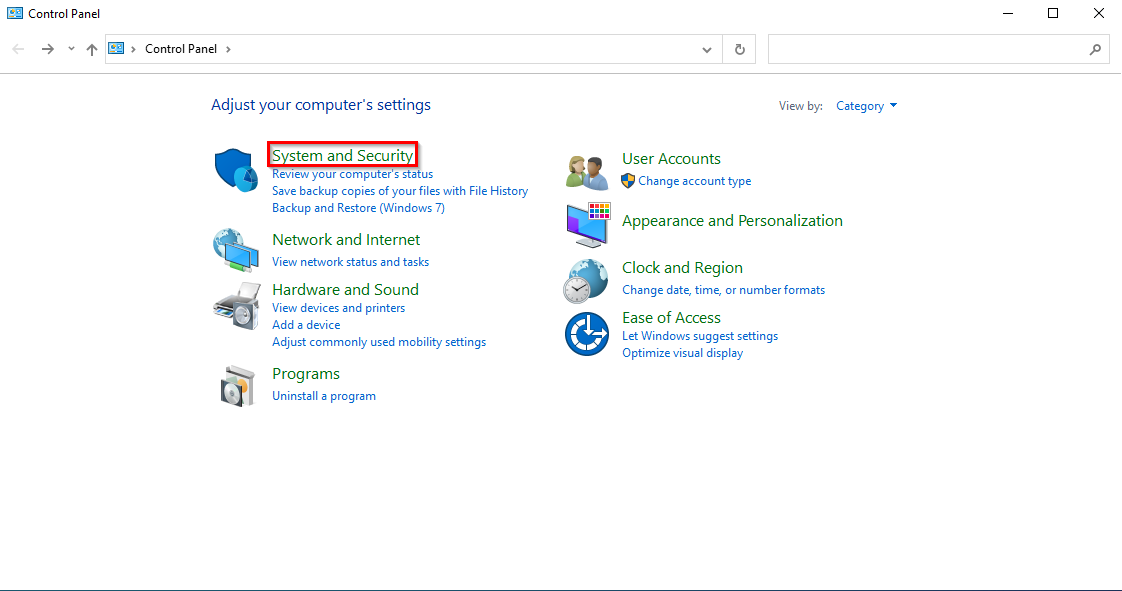Click Change date, time, or number formats
Image resolution: width=1122 pixels, height=591 pixels.
click(723, 290)
